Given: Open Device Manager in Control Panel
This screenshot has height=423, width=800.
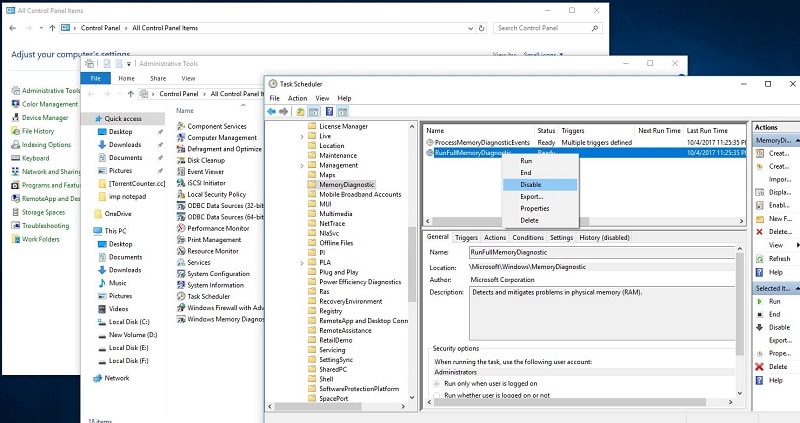Looking at the screenshot, I should (45, 117).
